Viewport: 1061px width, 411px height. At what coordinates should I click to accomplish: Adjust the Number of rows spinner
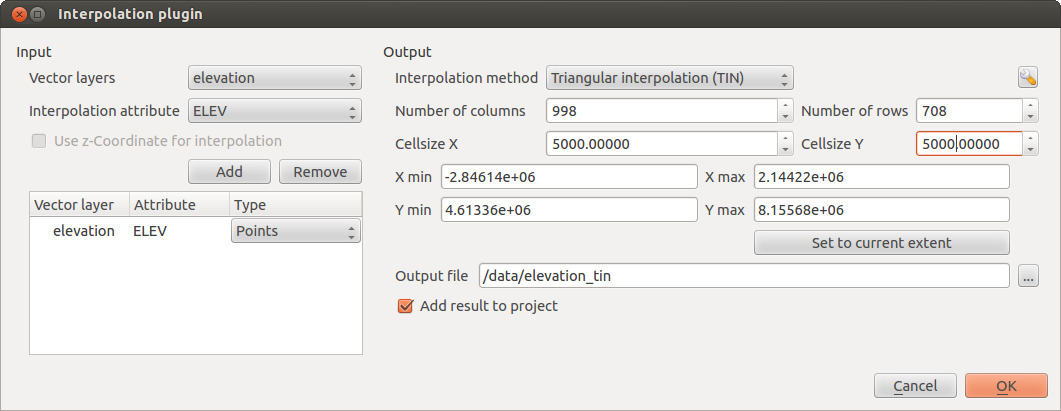coord(1029,111)
